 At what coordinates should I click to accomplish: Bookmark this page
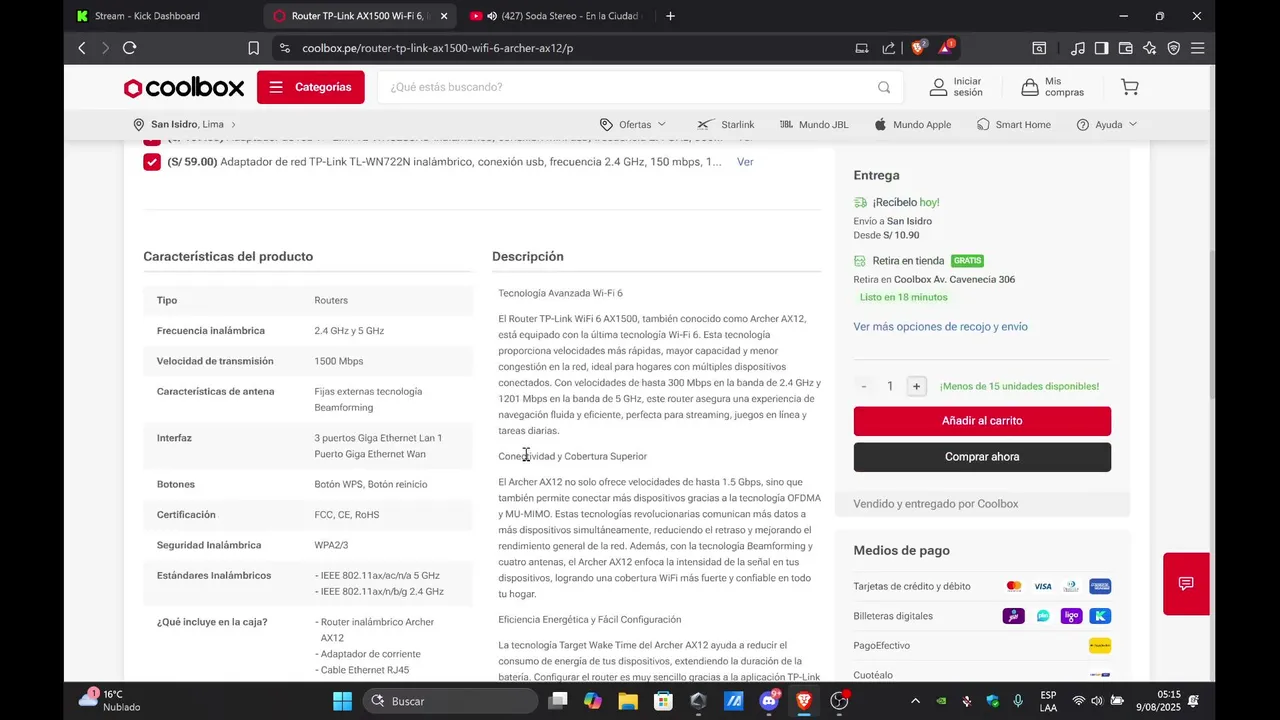[x=253, y=48]
